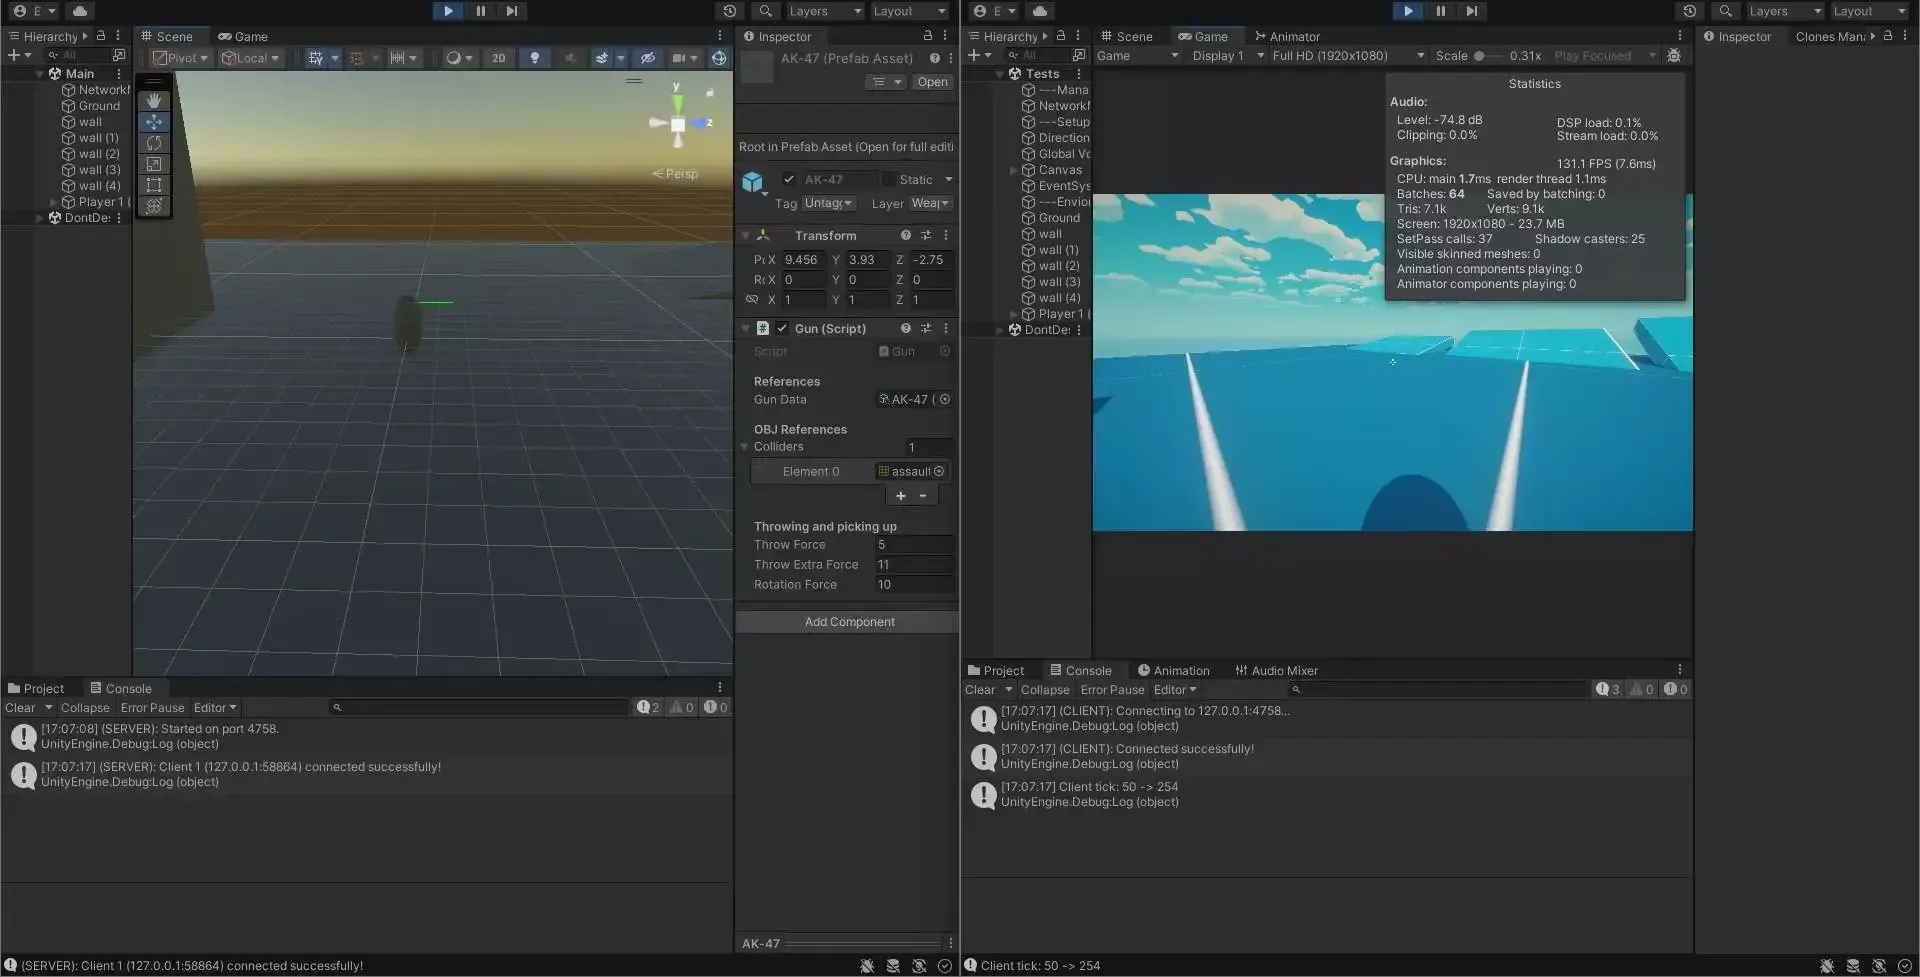Image resolution: width=1920 pixels, height=977 pixels.
Task: Click the Gizmos globe icon in Scene toolbar
Action: coord(719,58)
